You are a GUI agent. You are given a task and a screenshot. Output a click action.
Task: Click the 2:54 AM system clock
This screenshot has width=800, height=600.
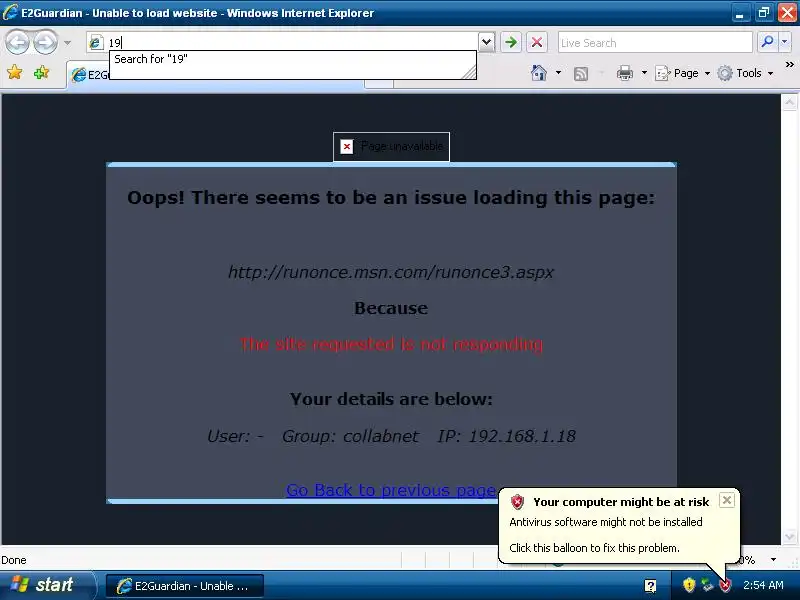763,585
